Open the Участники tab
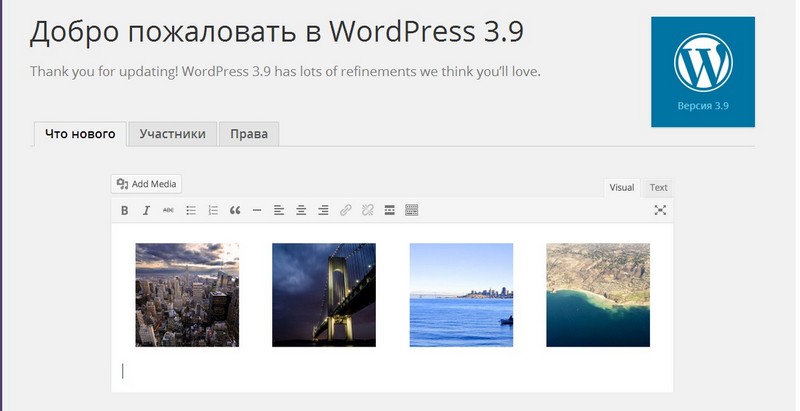The image size is (800, 411). tap(172, 134)
